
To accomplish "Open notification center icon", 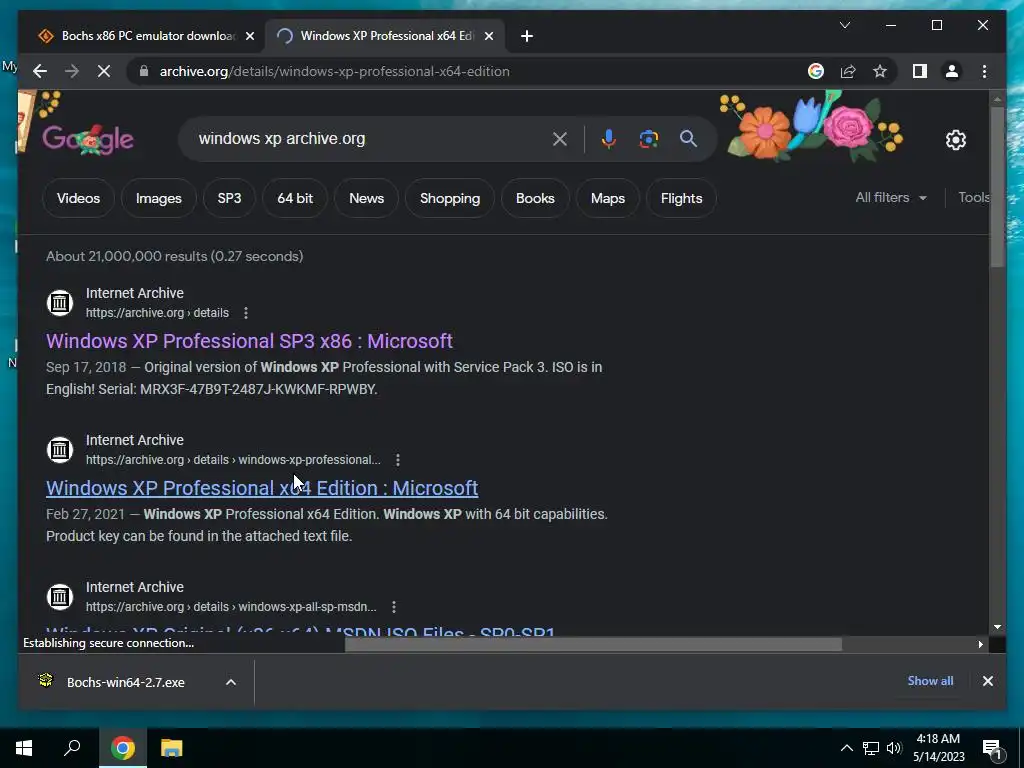I will pos(993,748).
